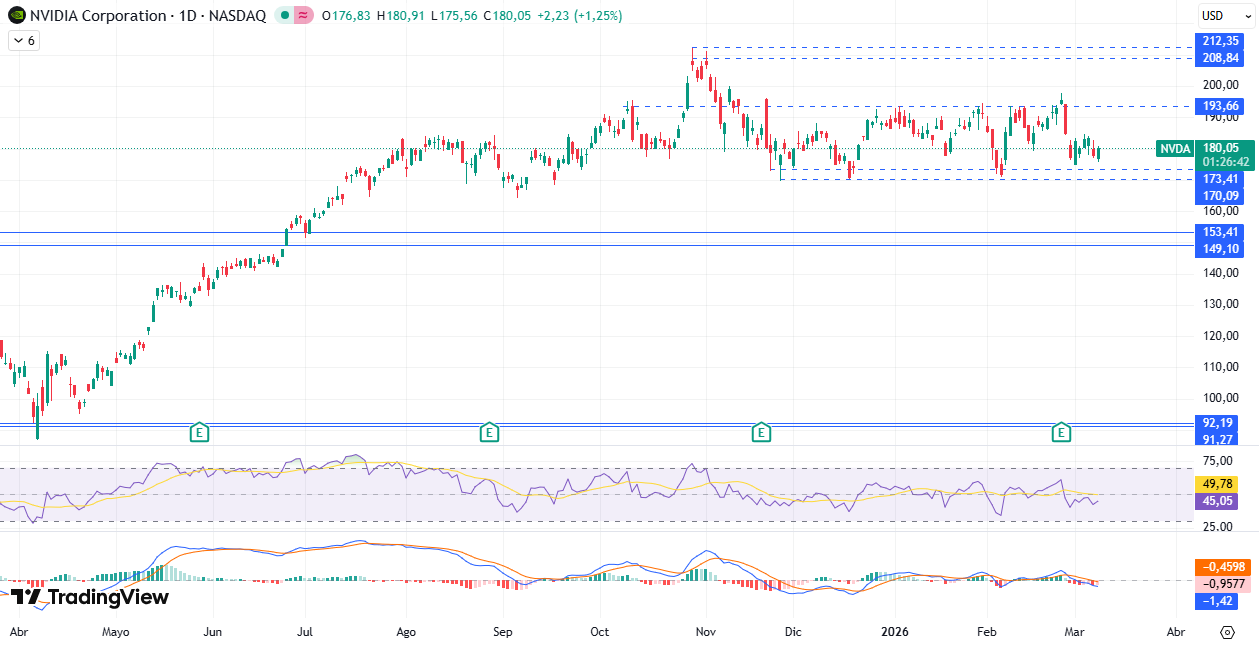This screenshot has height=645, width=1259.
Task: Click the 2026 year label on time axis
Action: click(x=894, y=632)
